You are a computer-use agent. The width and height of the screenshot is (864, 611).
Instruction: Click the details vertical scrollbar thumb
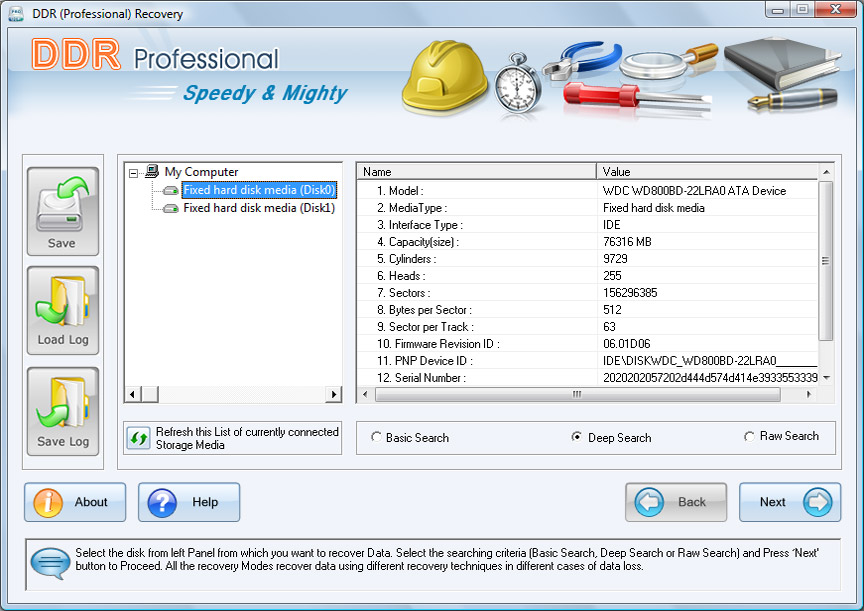[826, 261]
